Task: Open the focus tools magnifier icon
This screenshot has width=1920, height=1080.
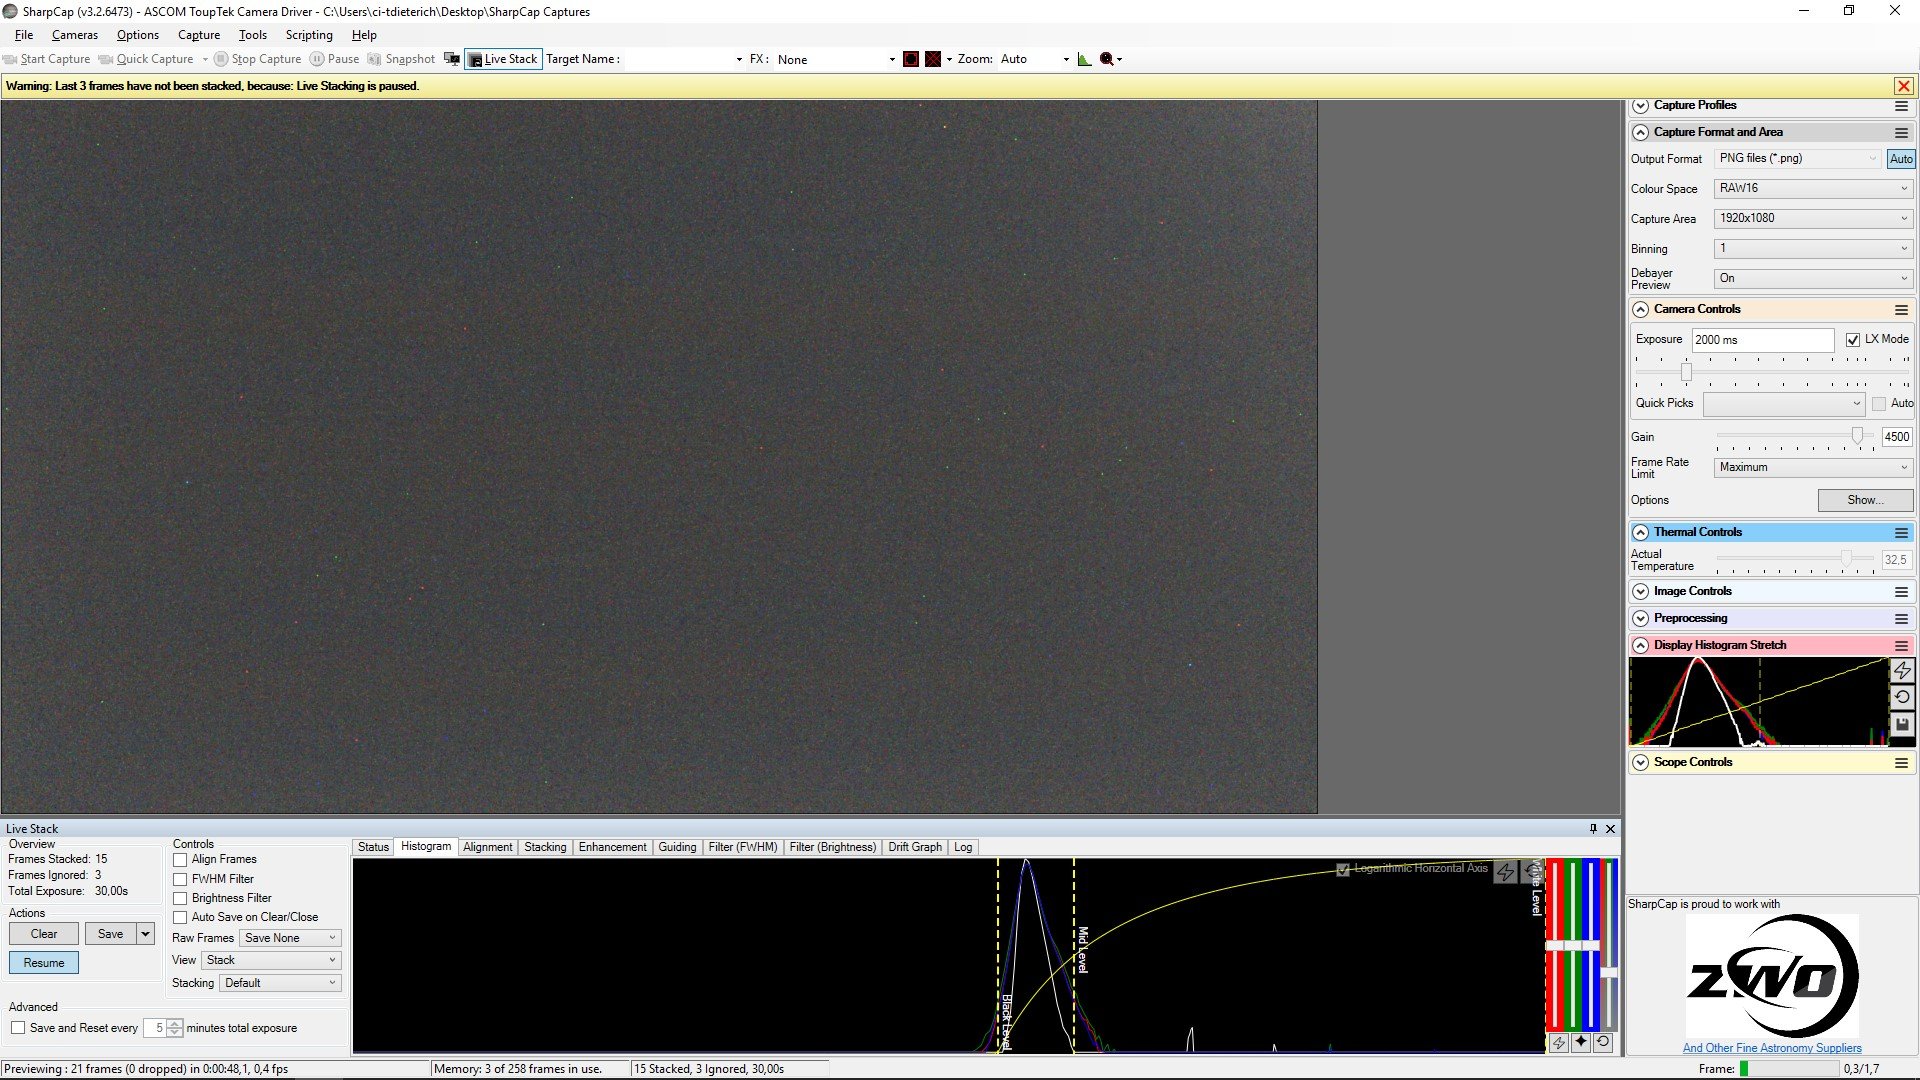Action: pos(1107,59)
